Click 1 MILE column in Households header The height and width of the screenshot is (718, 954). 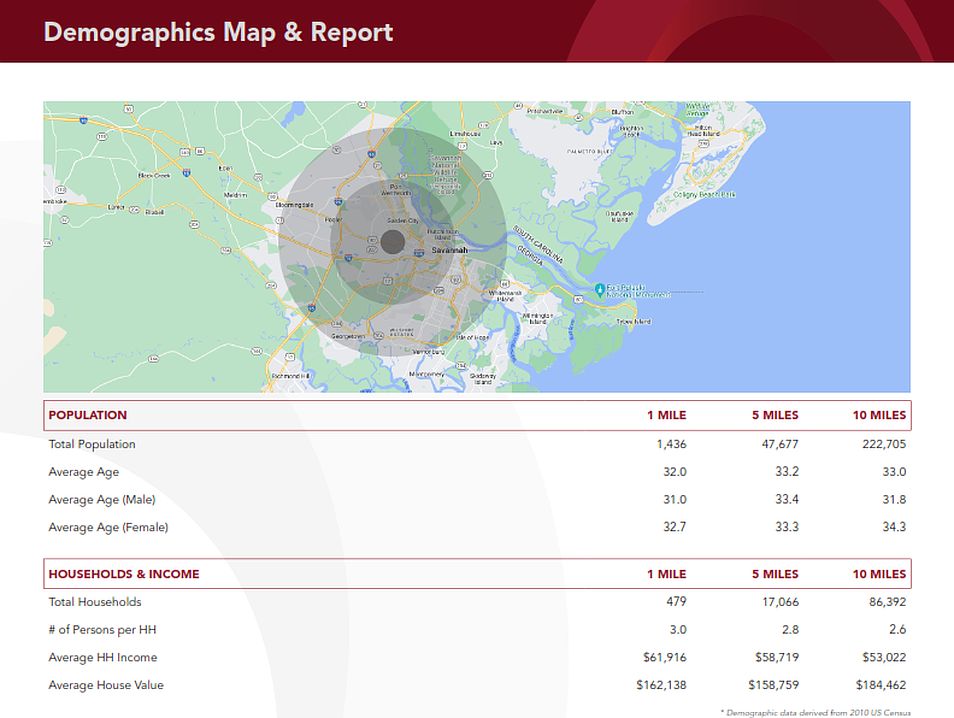[666, 574]
